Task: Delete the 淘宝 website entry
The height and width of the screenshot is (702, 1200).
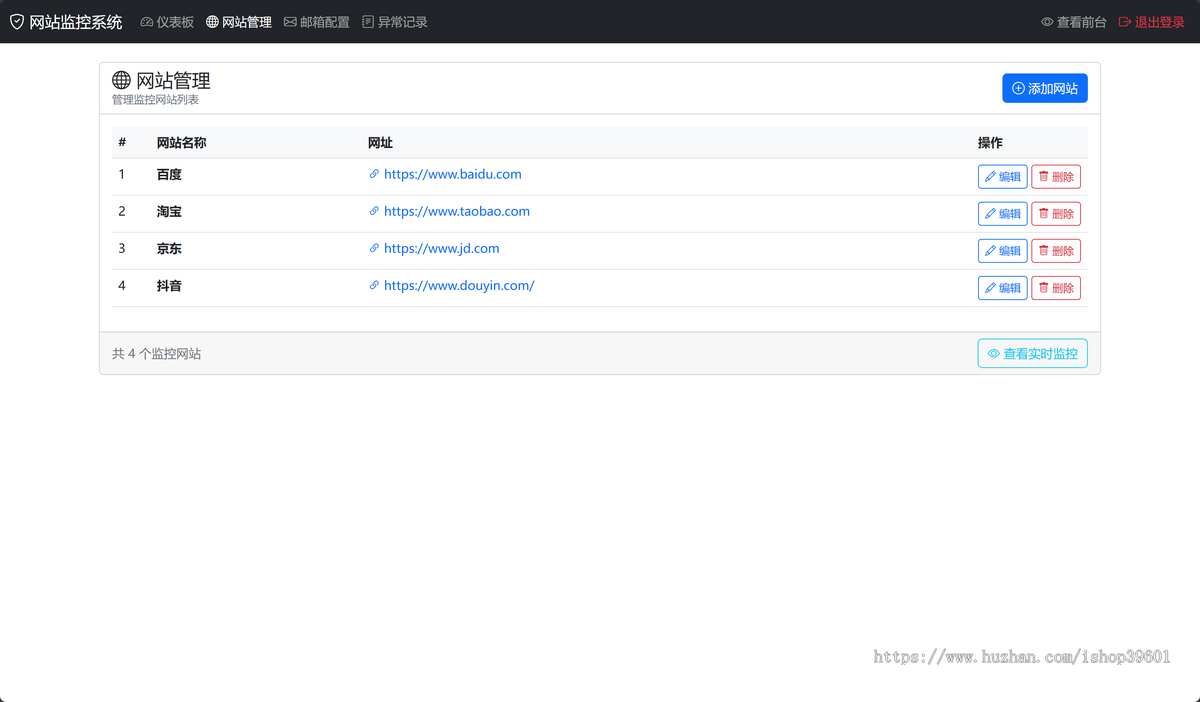Action: pos(1056,214)
